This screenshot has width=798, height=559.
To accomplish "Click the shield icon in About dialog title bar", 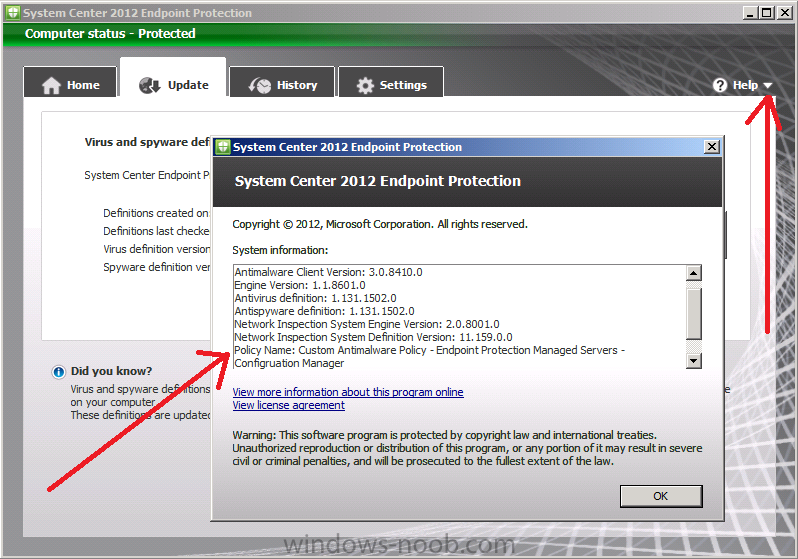I will click(222, 147).
